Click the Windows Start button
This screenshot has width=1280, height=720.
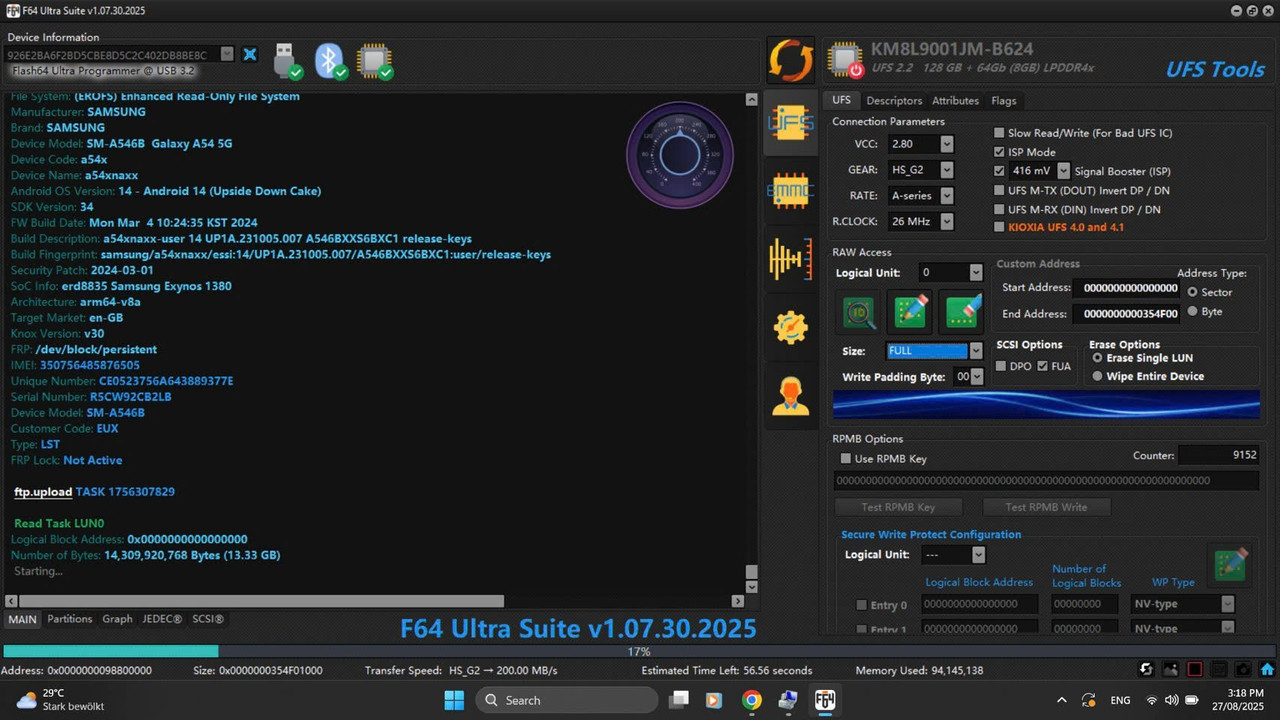tap(454, 700)
